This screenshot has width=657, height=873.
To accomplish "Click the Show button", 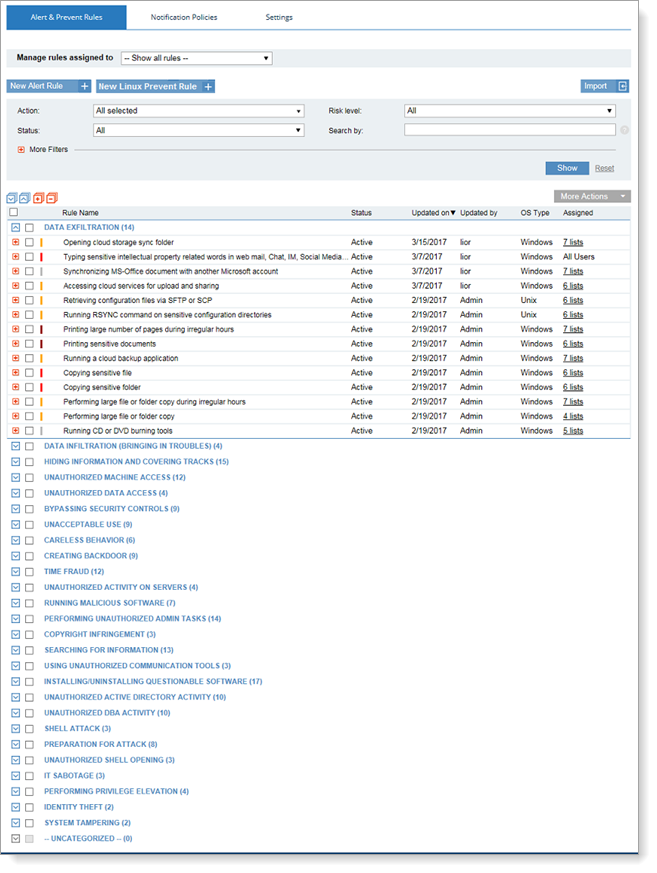I will click(x=566, y=168).
